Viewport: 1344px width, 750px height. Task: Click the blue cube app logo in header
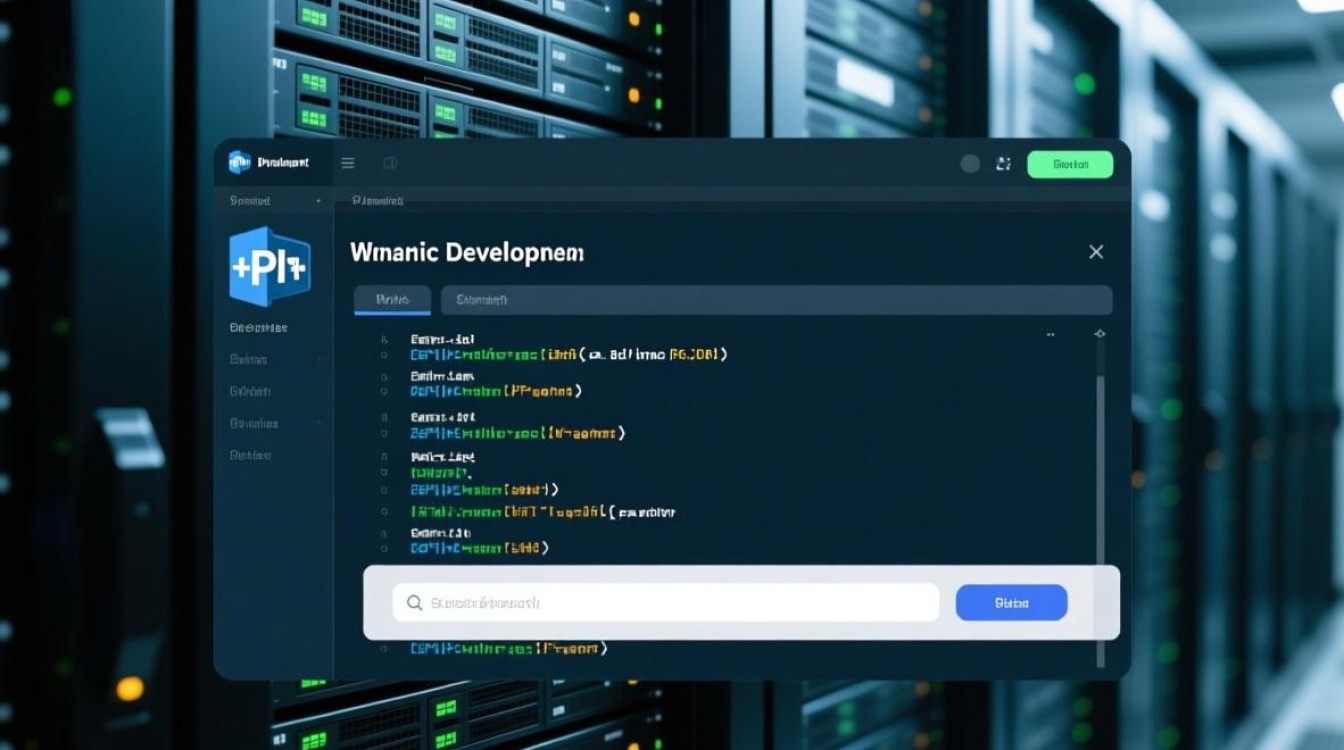239,162
